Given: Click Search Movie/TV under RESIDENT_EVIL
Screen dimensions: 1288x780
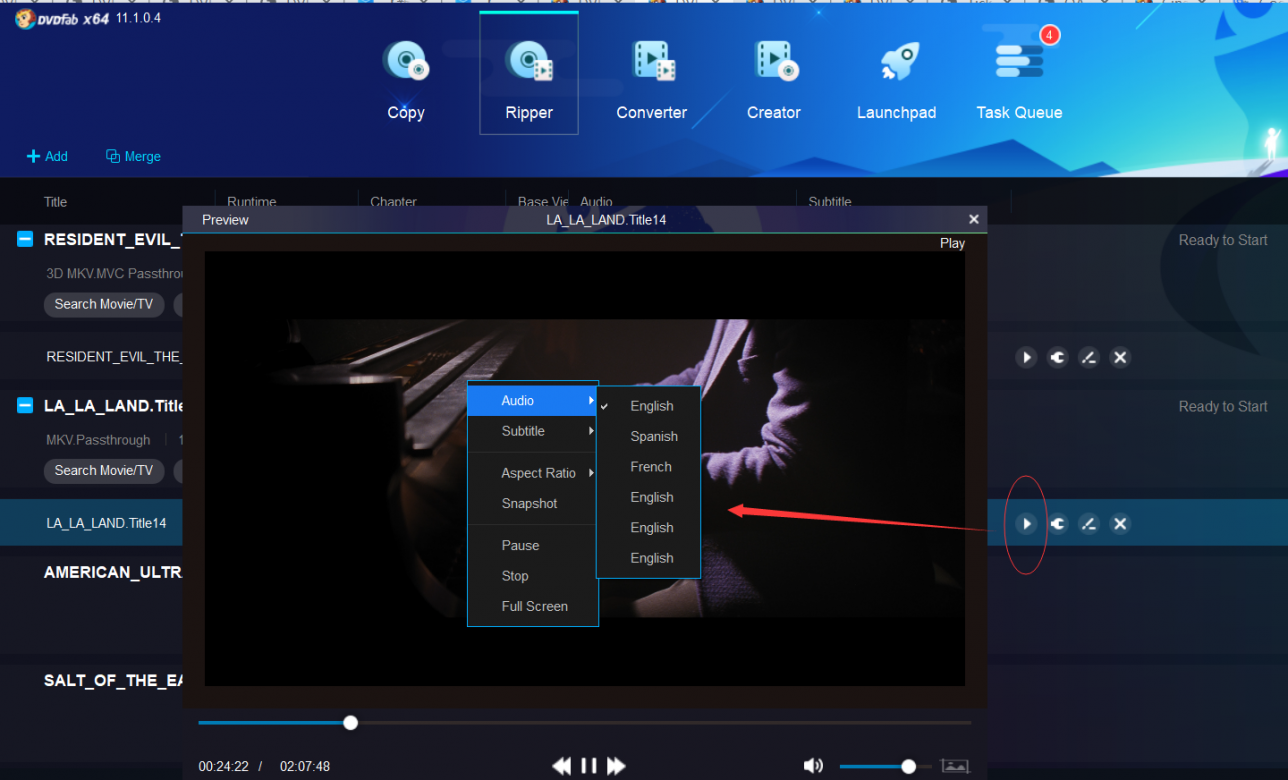Looking at the screenshot, I should pyautogui.click(x=103, y=304).
